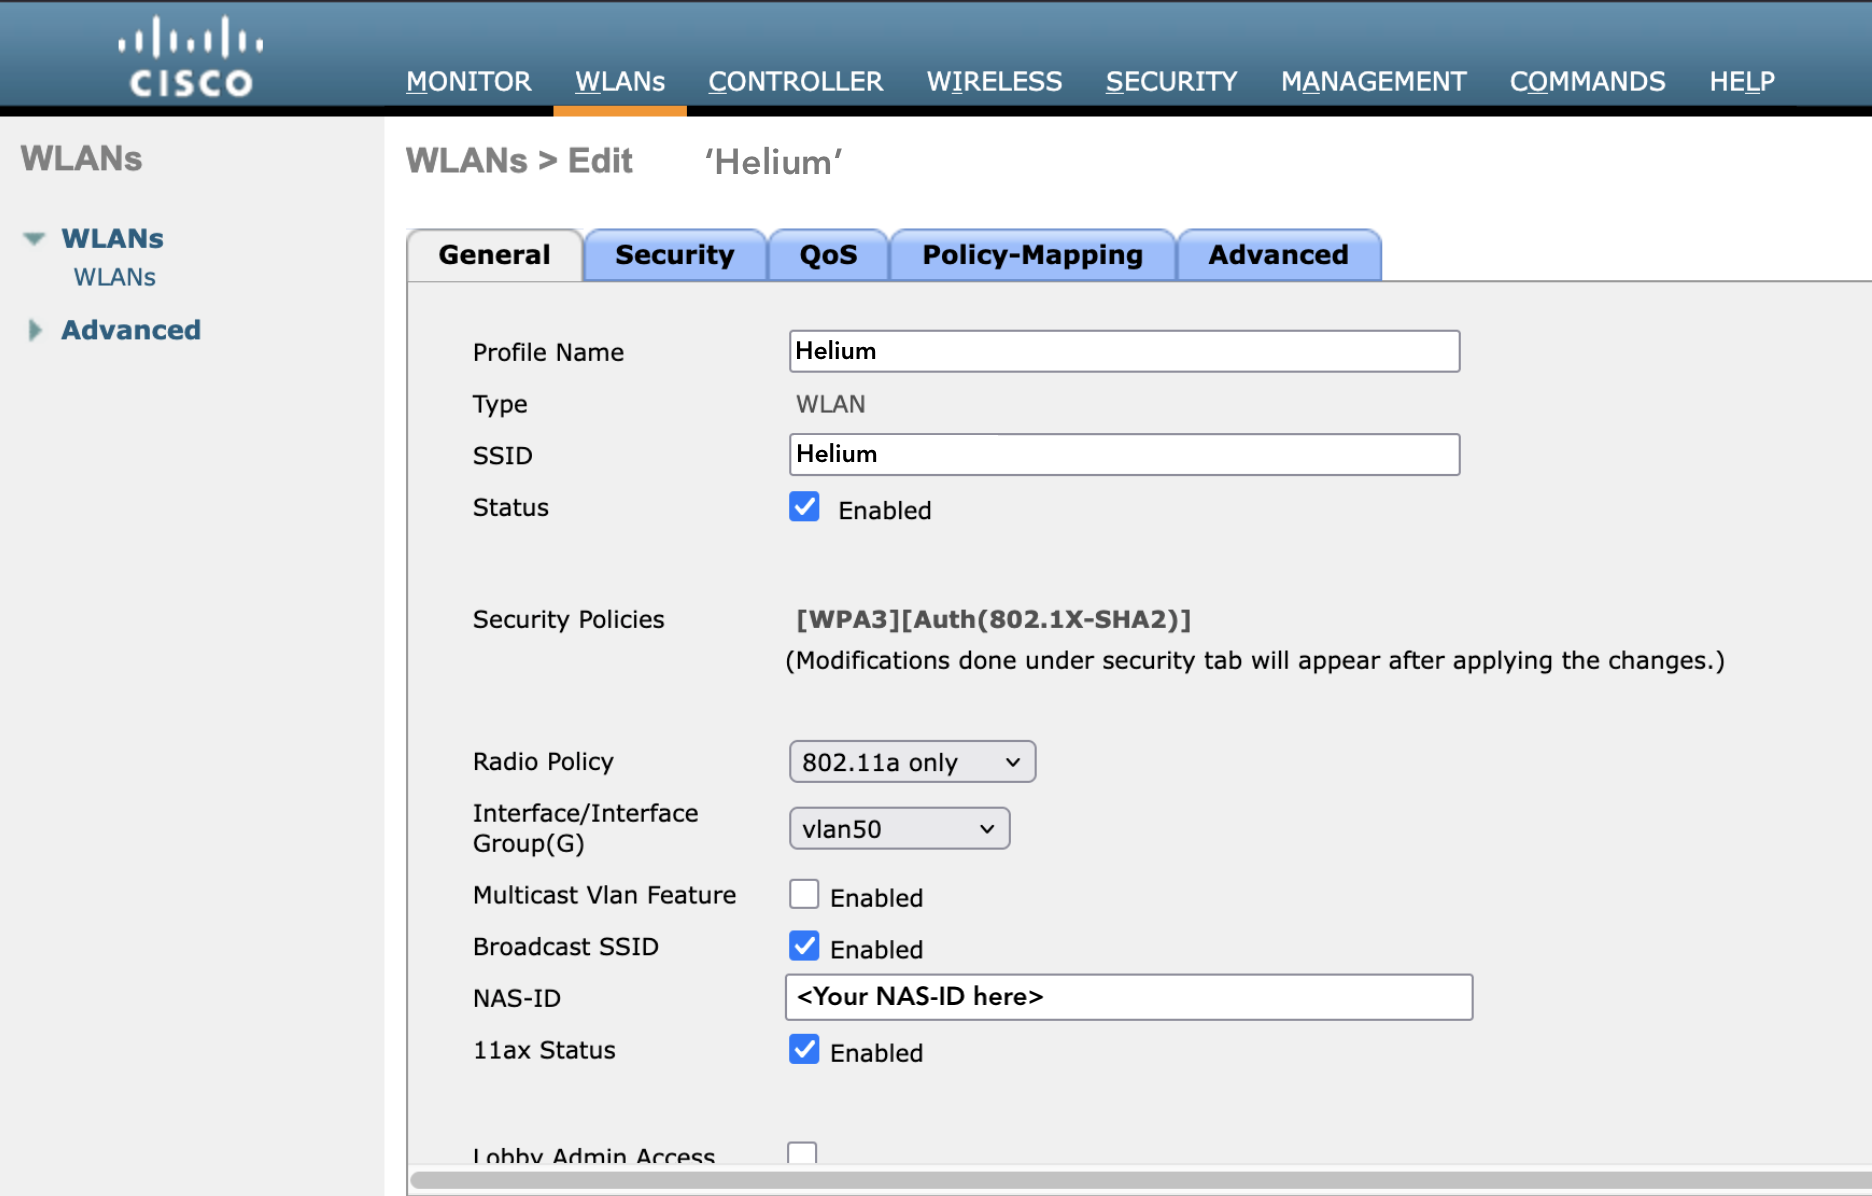Open the Radio Policy dropdown
The width and height of the screenshot is (1872, 1196).
tap(911, 762)
